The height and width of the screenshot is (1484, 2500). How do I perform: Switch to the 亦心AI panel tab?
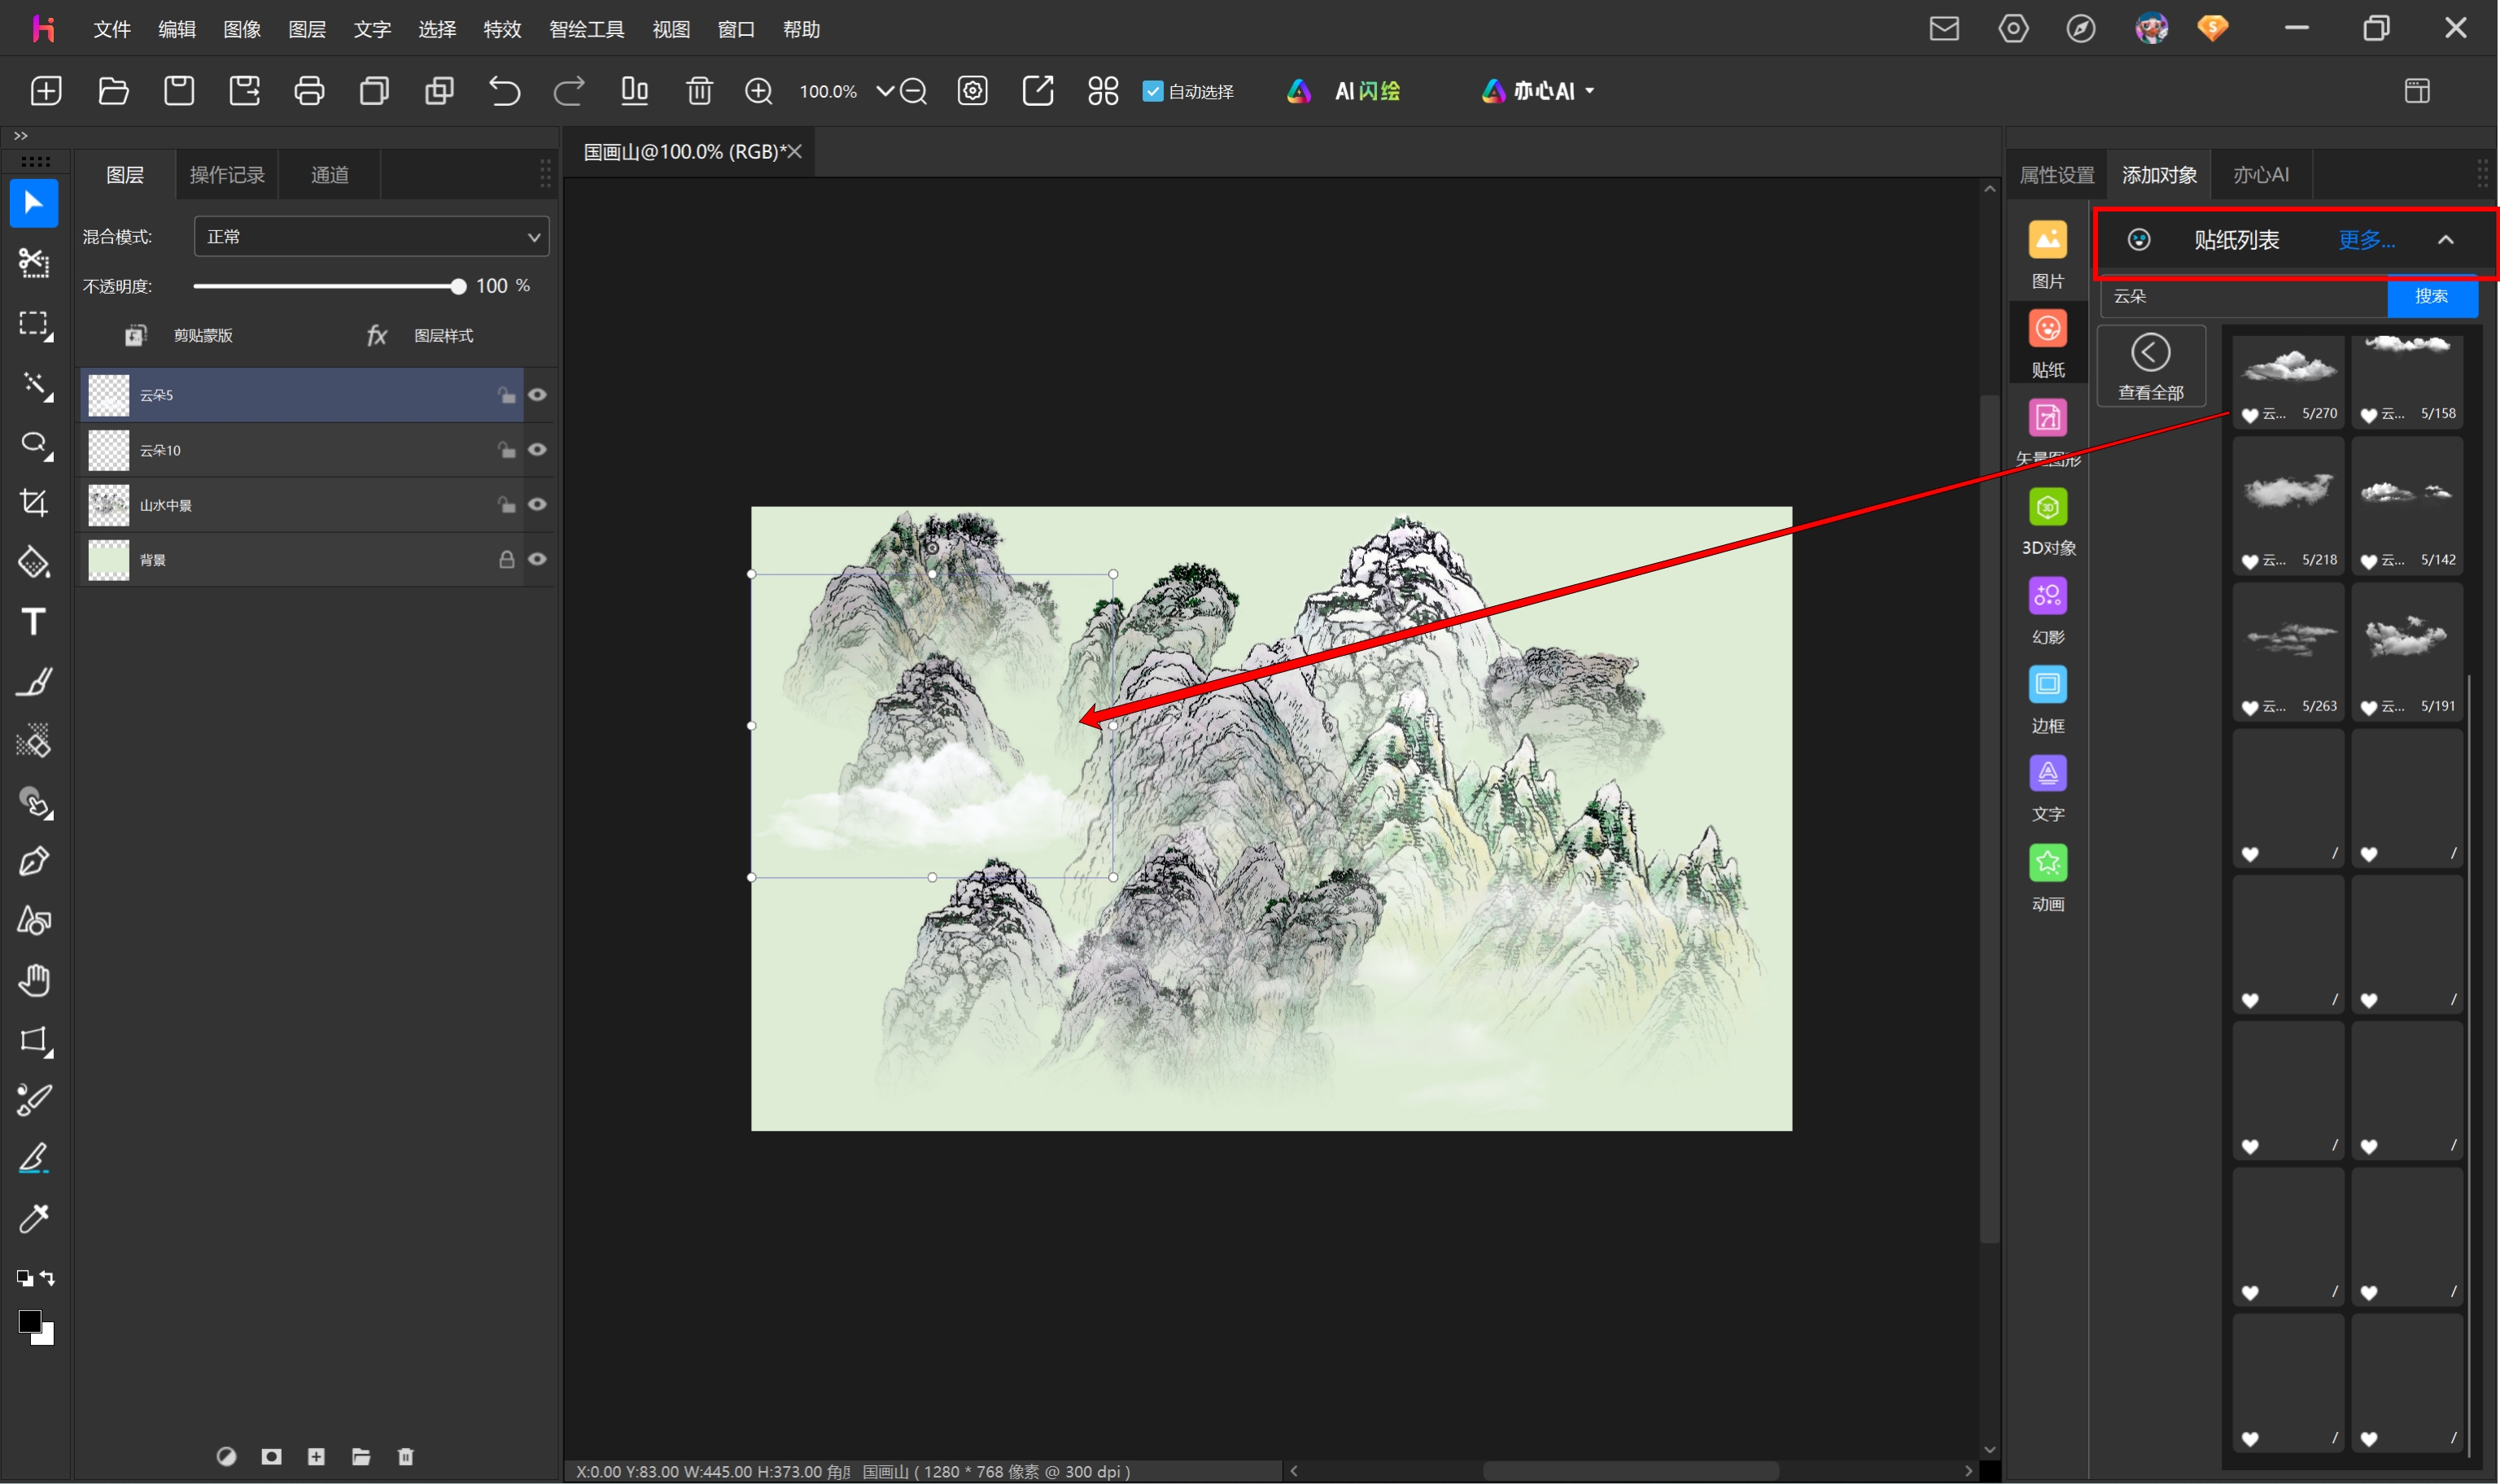(2261, 175)
